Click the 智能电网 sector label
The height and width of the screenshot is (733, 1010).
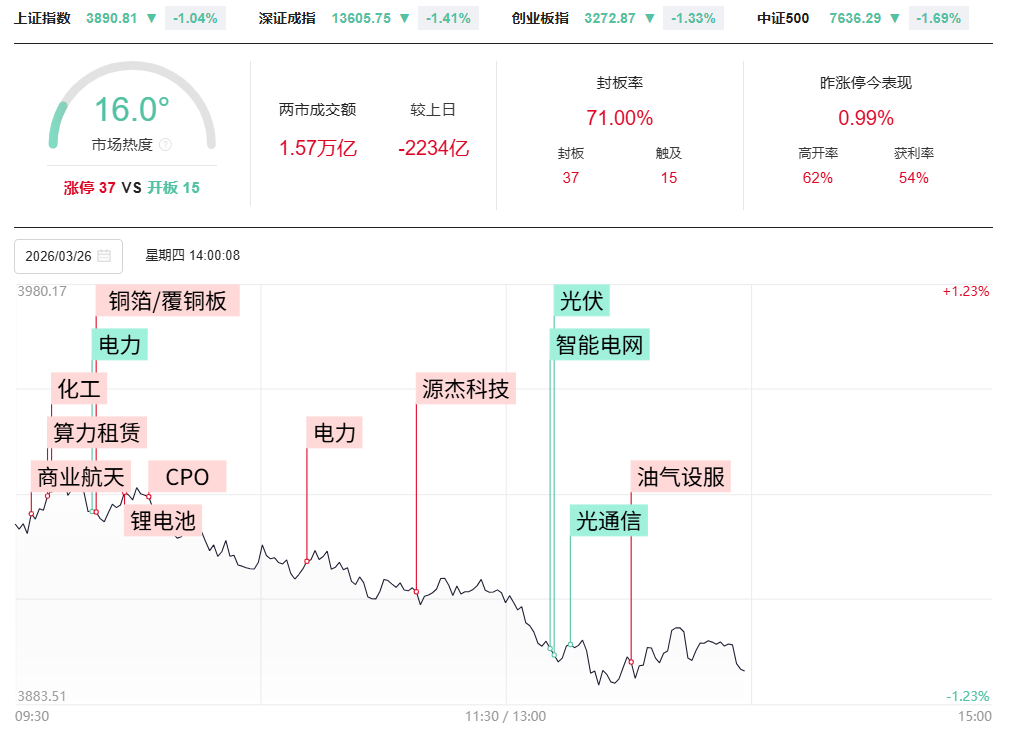pyautogui.click(x=600, y=345)
